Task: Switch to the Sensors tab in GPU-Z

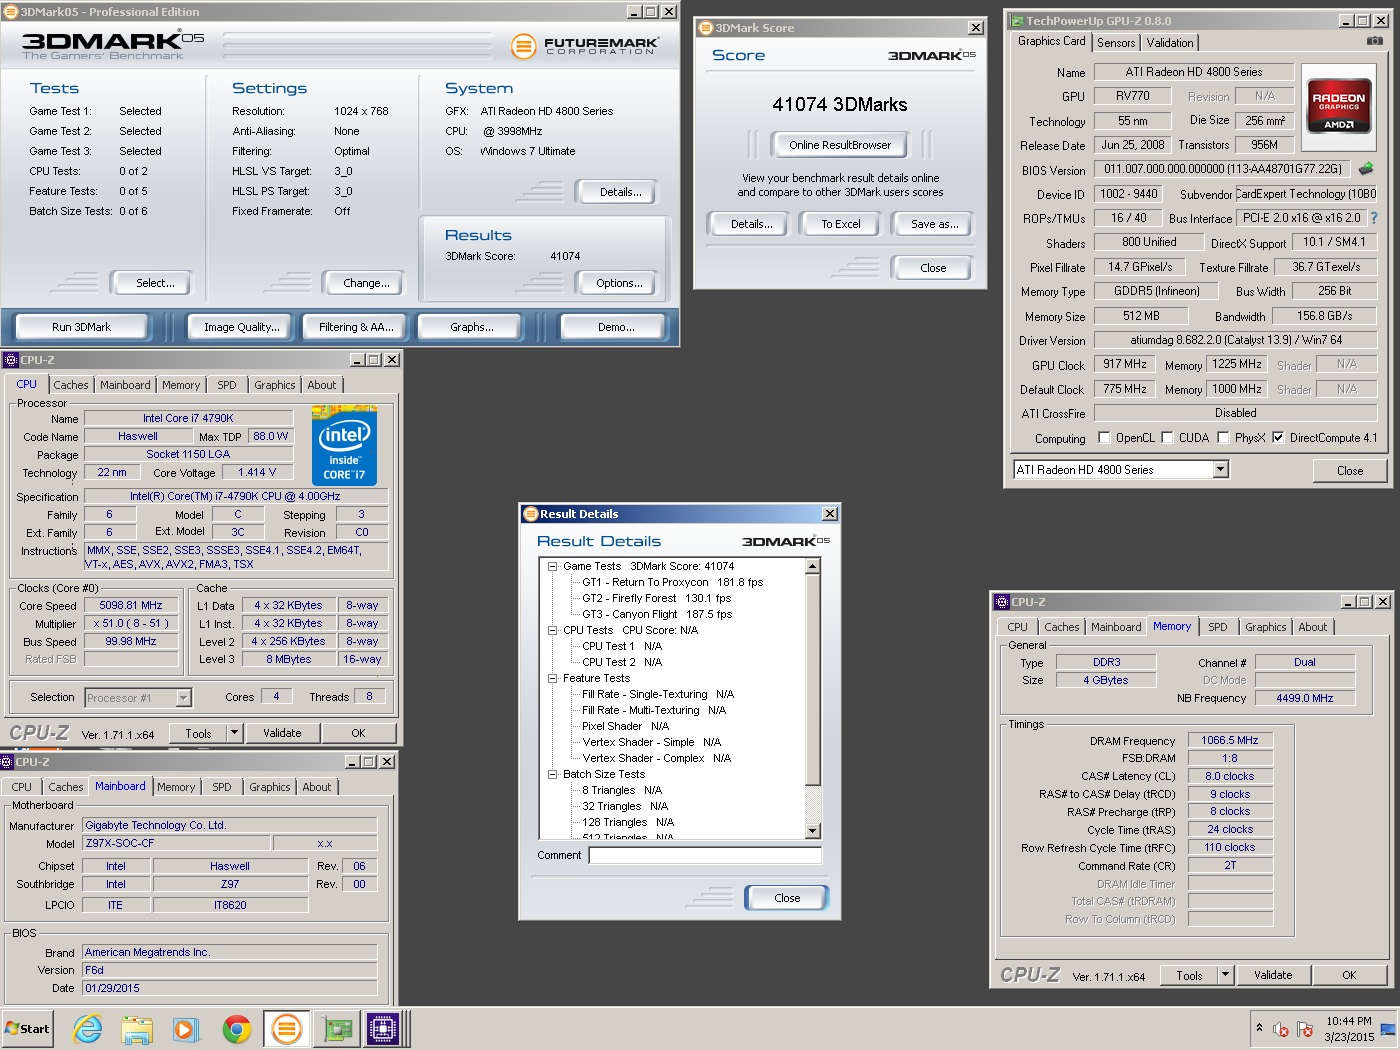Action: pos(1116,43)
